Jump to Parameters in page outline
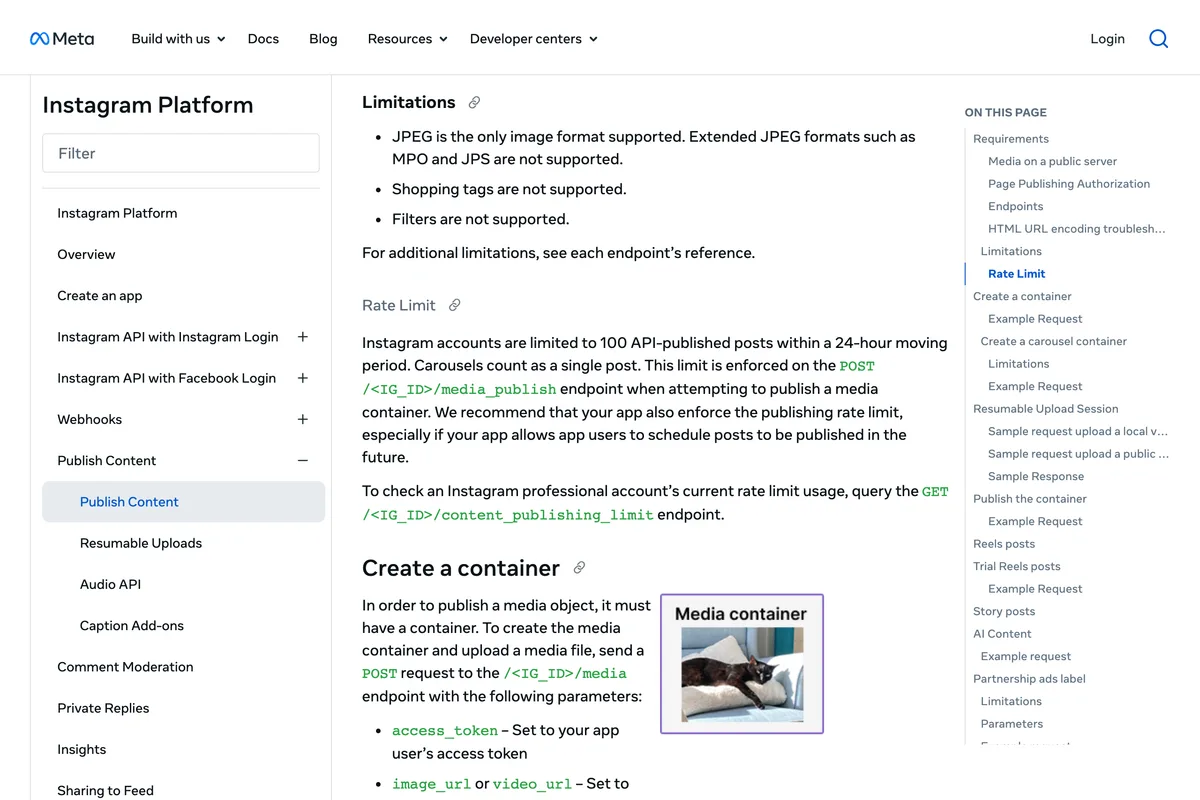Image resolution: width=1200 pixels, height=800 pixels. click(x=1011, y=724)
